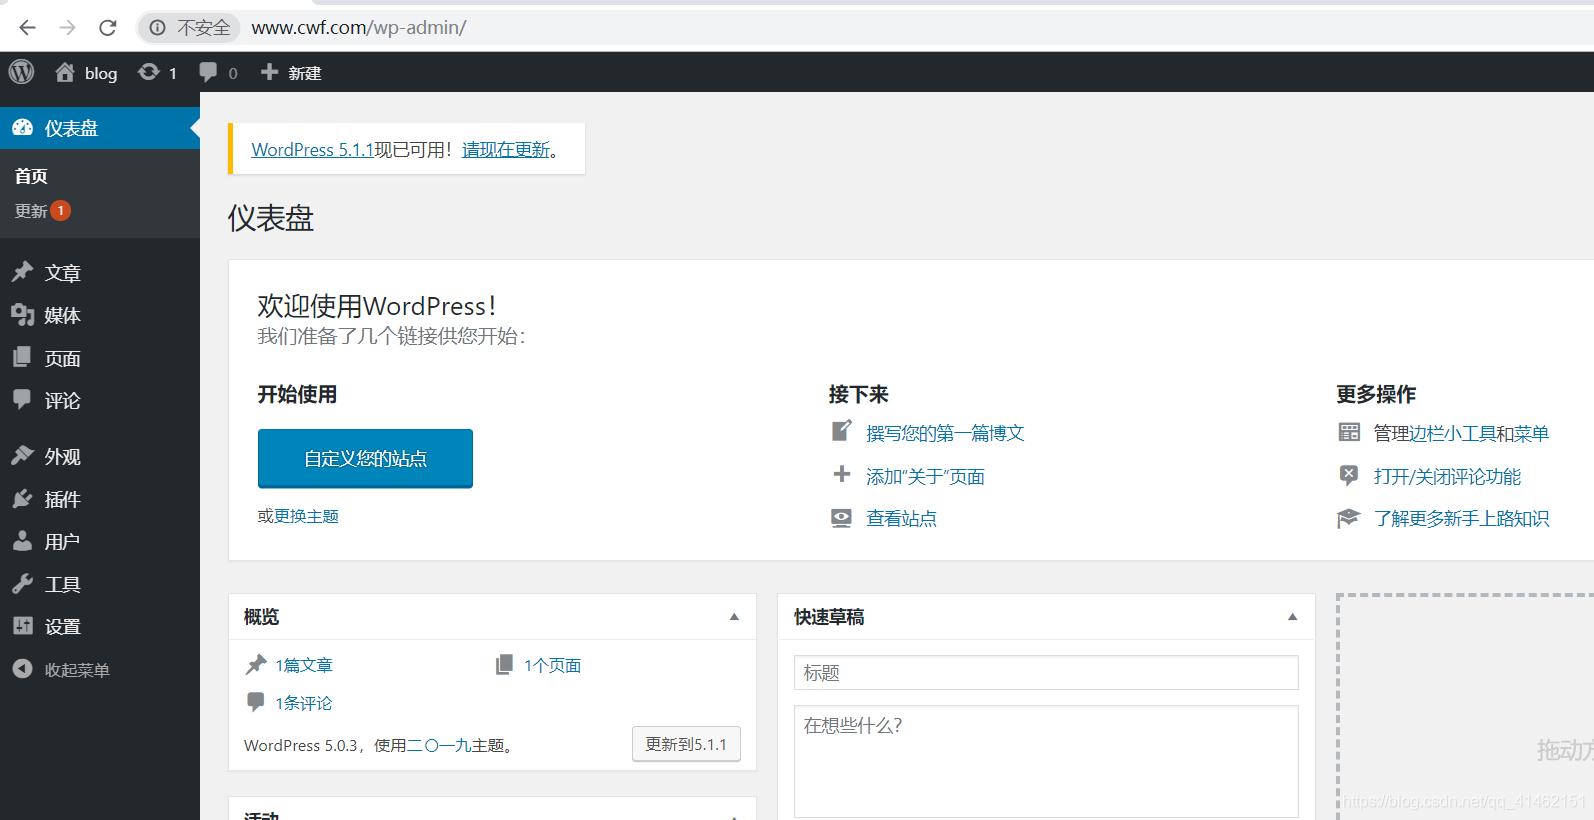Click the widgets icon beside 管理边栏小工具和菜单
The width and height of the screenshot is (1594, 820).
point(1349,432)
